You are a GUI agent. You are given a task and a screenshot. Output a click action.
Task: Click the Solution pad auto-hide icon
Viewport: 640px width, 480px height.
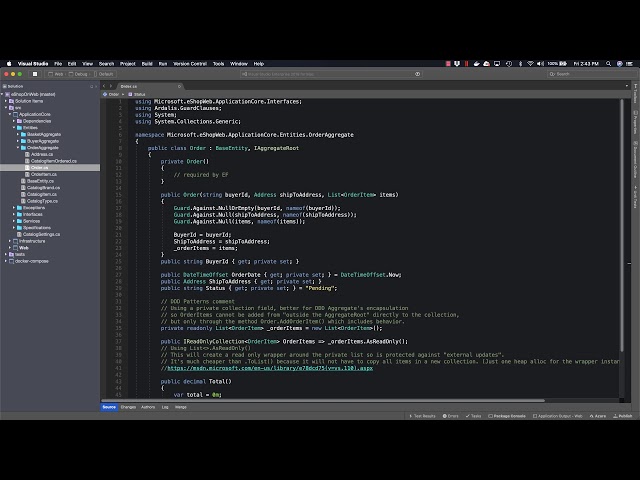coord(91,87)
